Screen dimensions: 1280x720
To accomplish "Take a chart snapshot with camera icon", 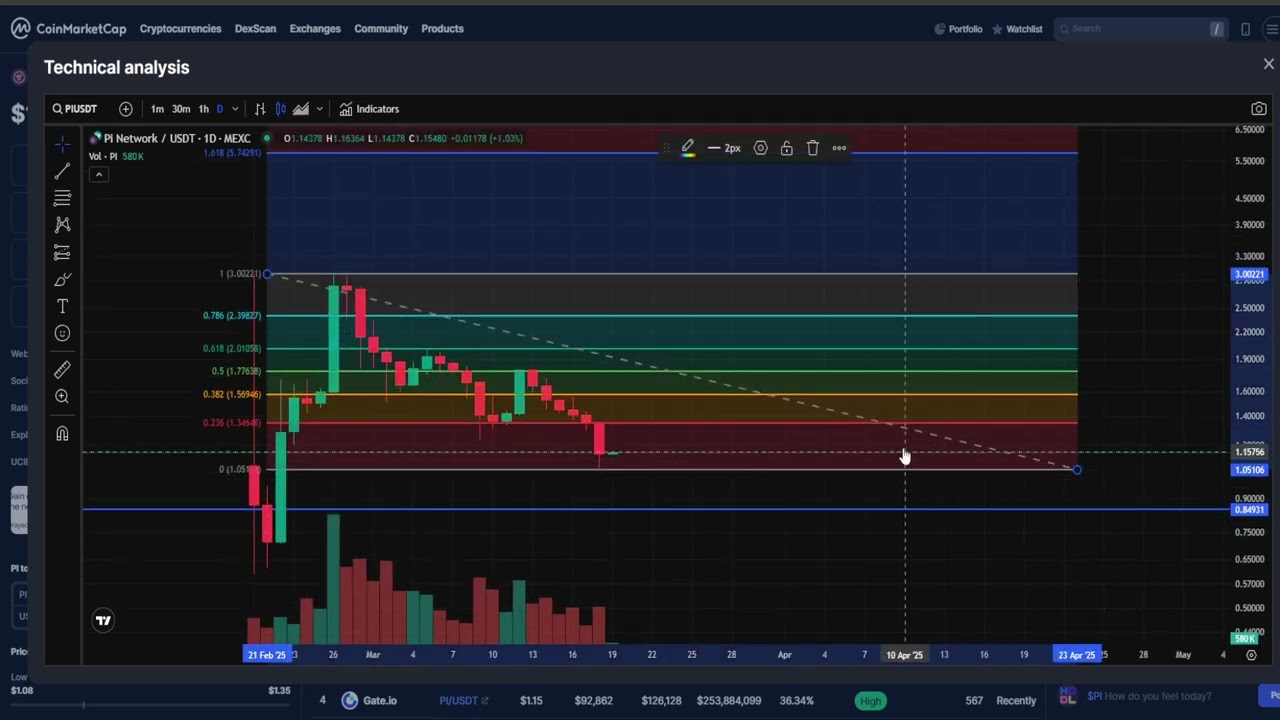I will pos(1258,109).
